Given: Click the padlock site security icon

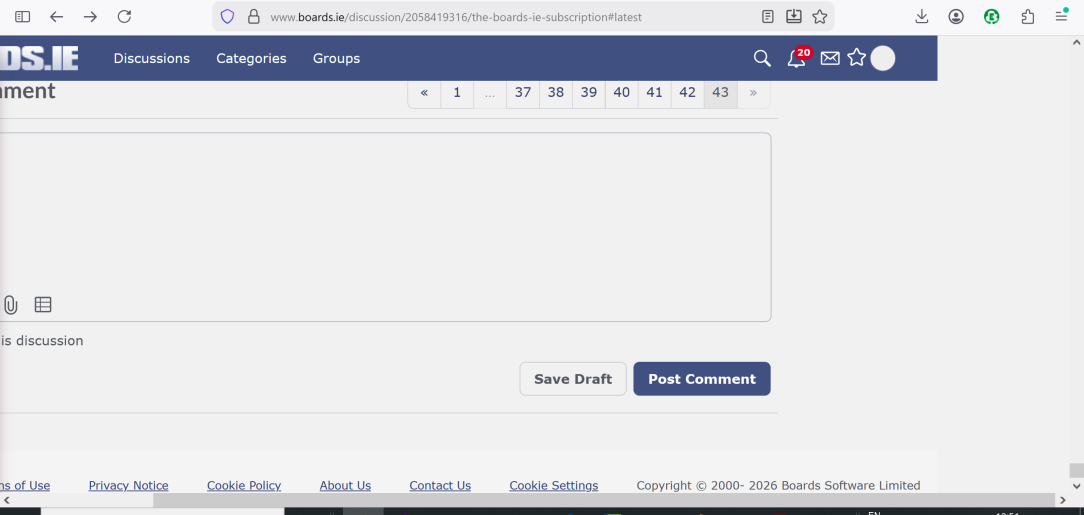Looking at the screenshot, I should point(253,17).
